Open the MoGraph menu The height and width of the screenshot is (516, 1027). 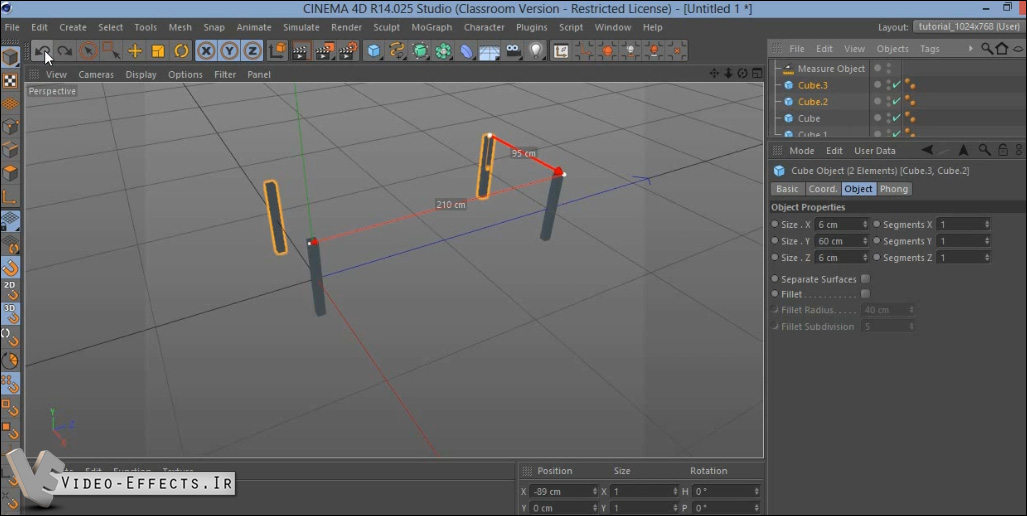coord(432,27)
